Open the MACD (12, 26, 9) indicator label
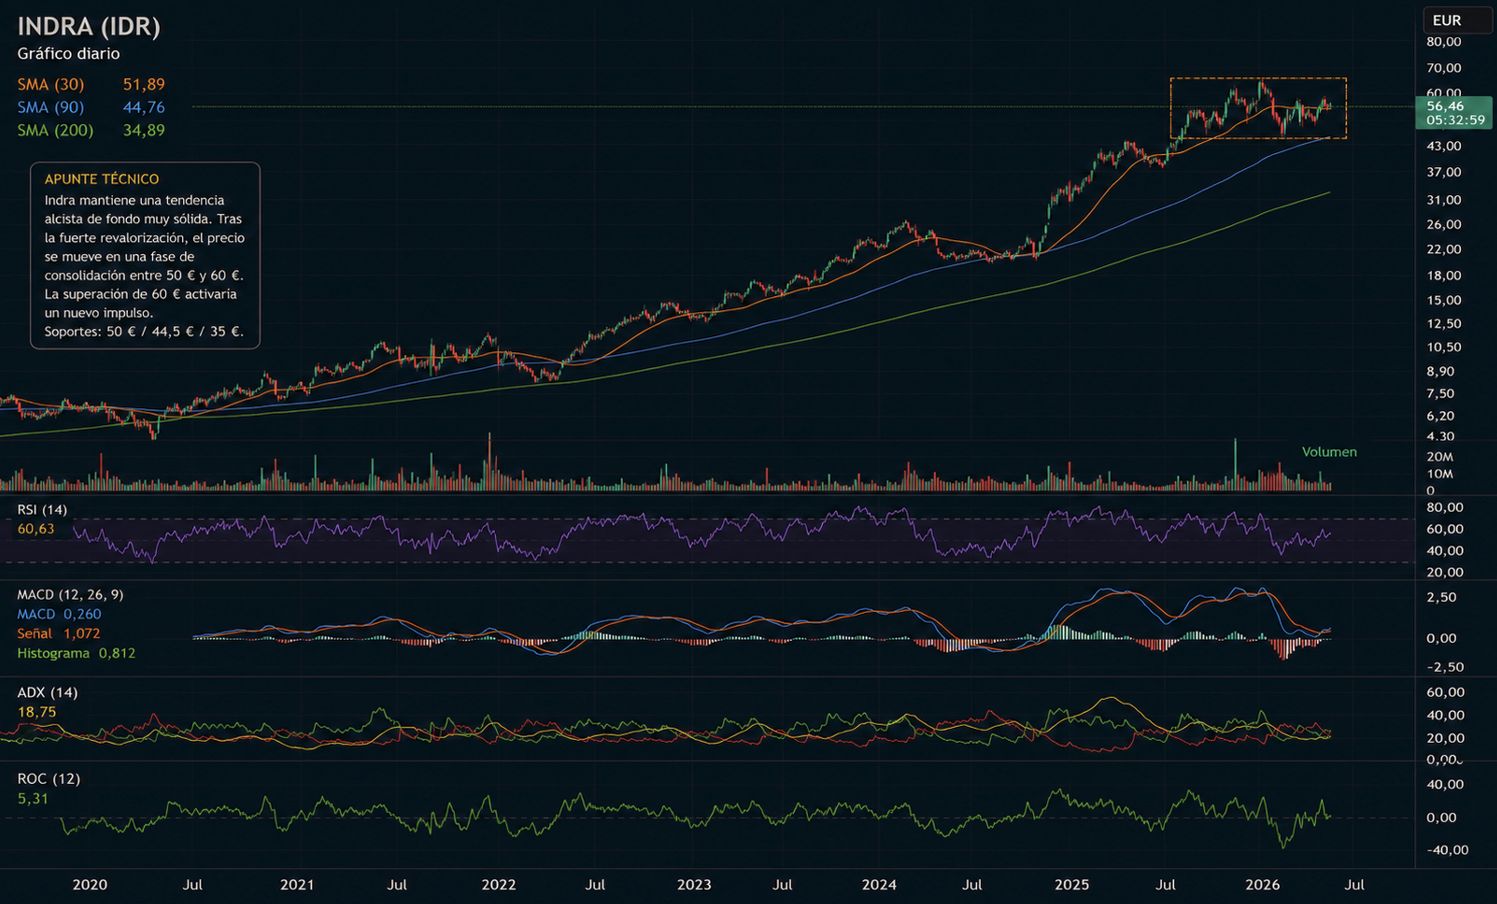Viewport: 1497px width, 904px height. coord(70,595)
